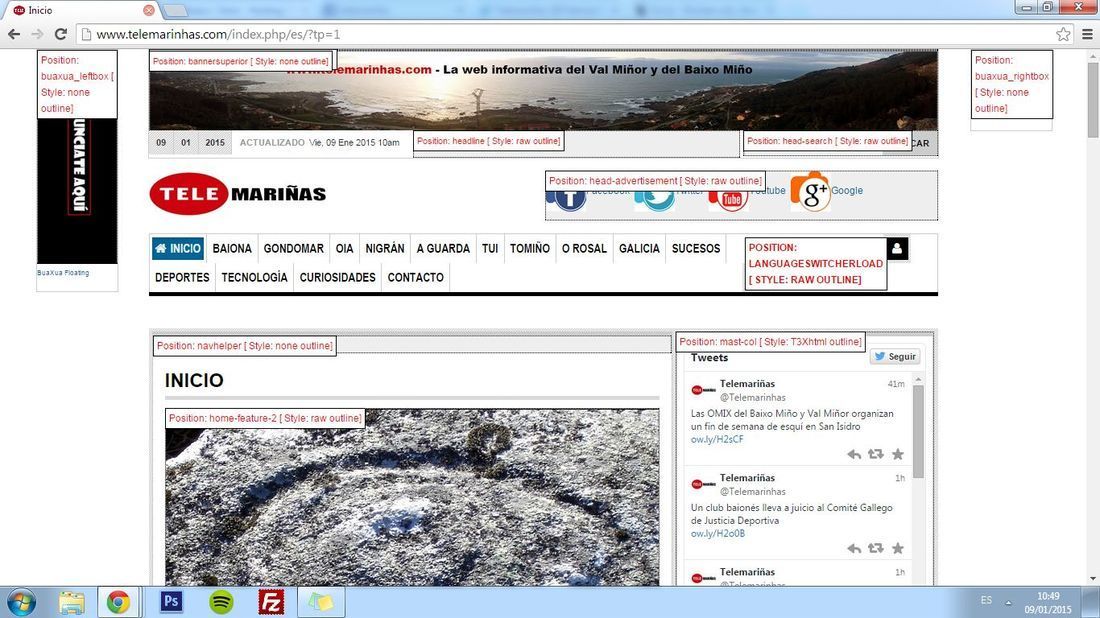The image size is (1100, 618).
Task: Open Windows Explorer from the taskbar
Action: pos(72,602)
